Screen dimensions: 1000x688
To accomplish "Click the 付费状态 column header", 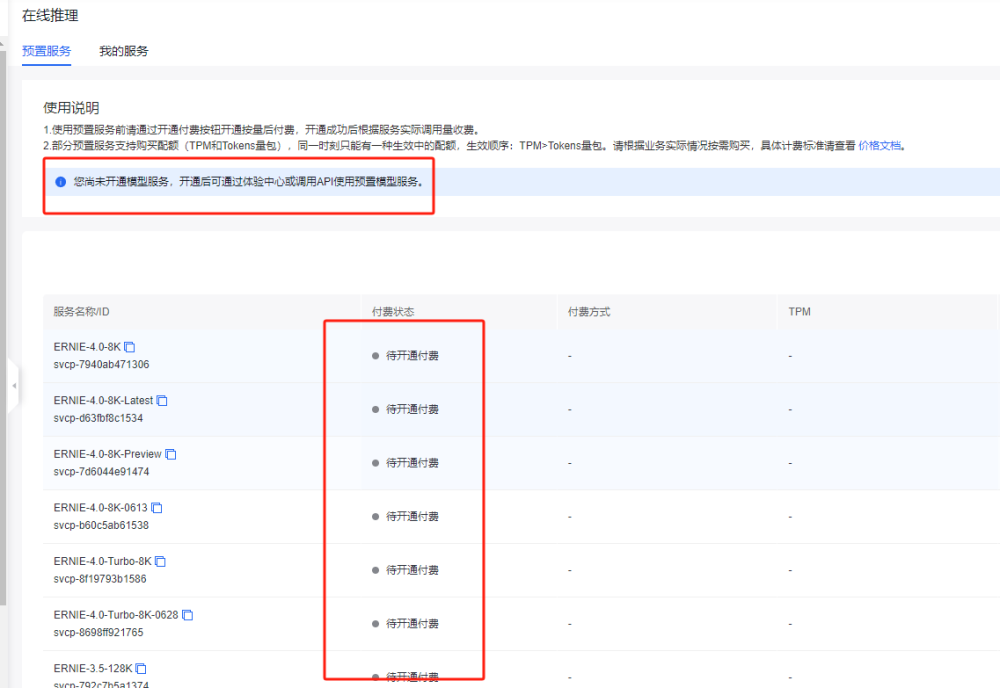I will click(x=393, y=312).
